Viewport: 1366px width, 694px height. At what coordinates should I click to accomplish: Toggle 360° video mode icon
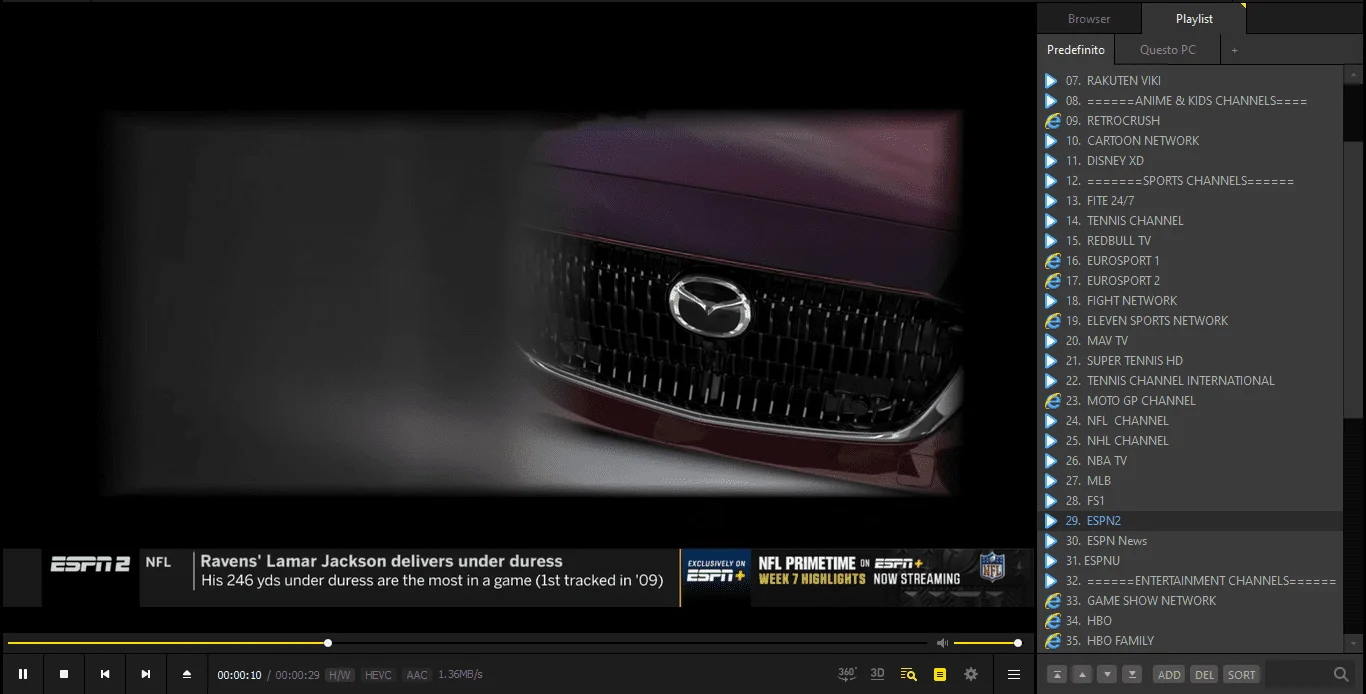coord(847,674)
